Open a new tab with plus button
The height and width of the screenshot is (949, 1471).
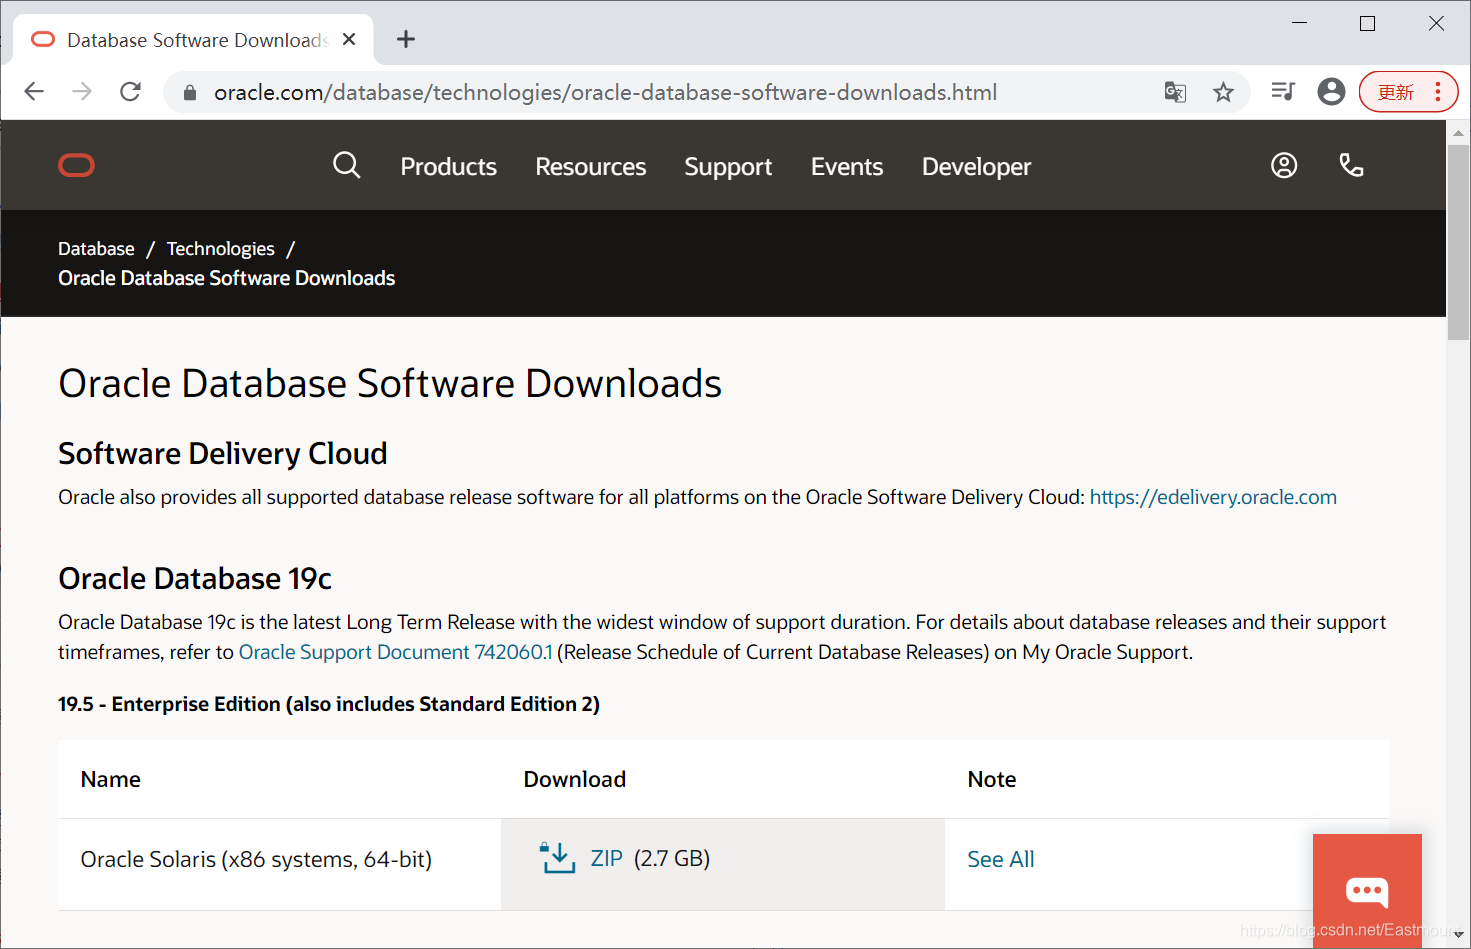coord(405,40)
